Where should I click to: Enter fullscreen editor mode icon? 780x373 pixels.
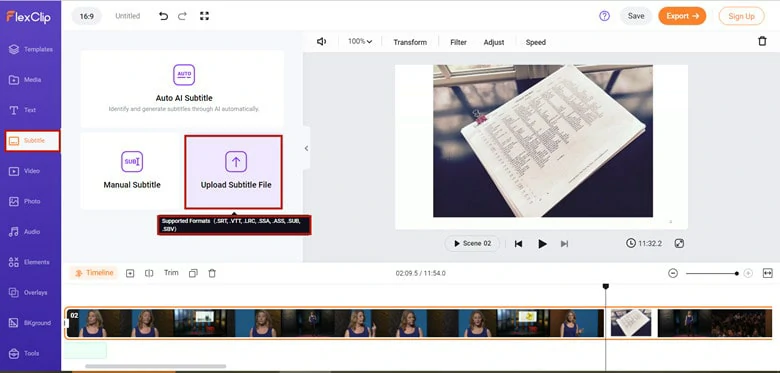pyautogui.click(x=204, y=16)
